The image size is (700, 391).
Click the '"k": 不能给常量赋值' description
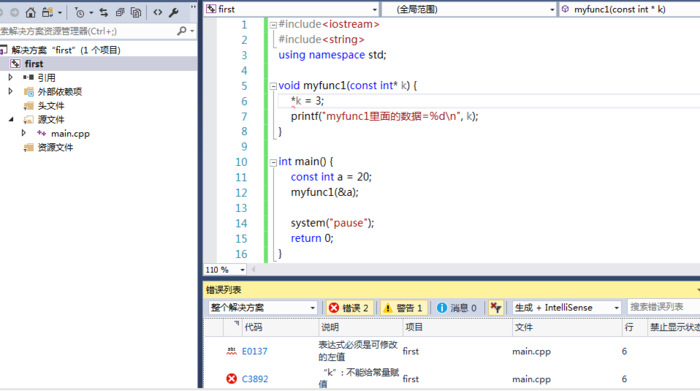[358, 378]
